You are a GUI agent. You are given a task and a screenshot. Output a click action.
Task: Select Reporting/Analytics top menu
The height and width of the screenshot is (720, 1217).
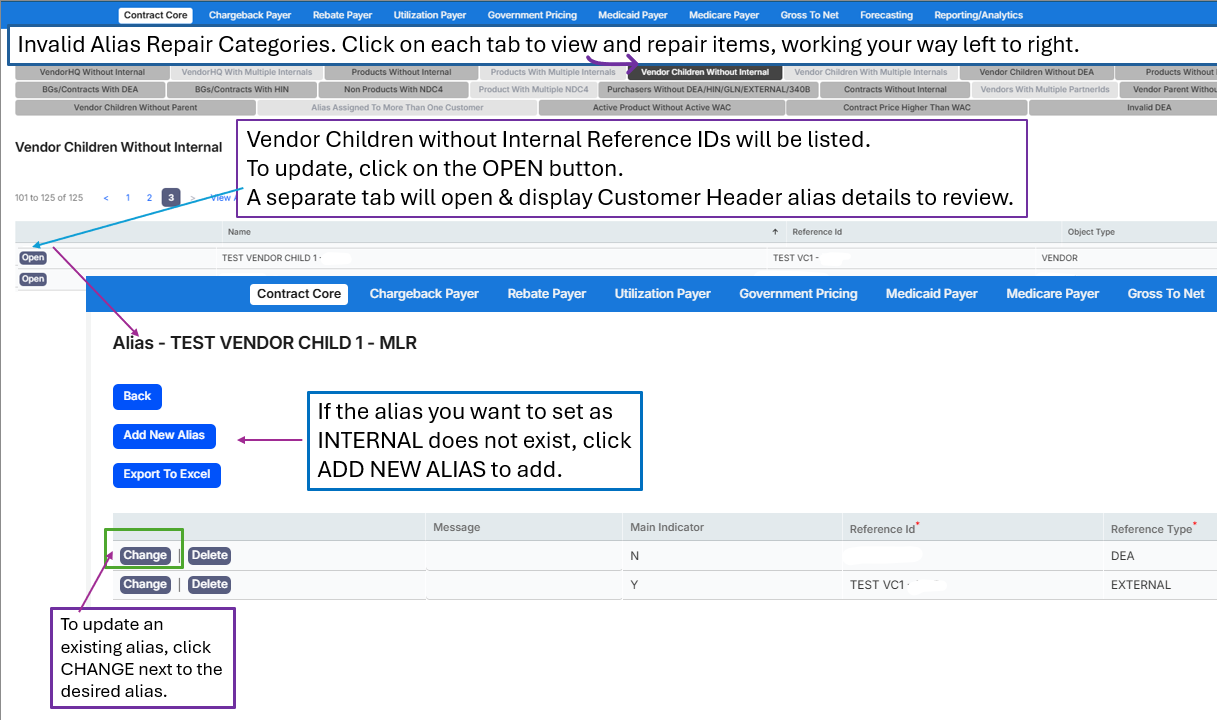[x=979, y=15]
